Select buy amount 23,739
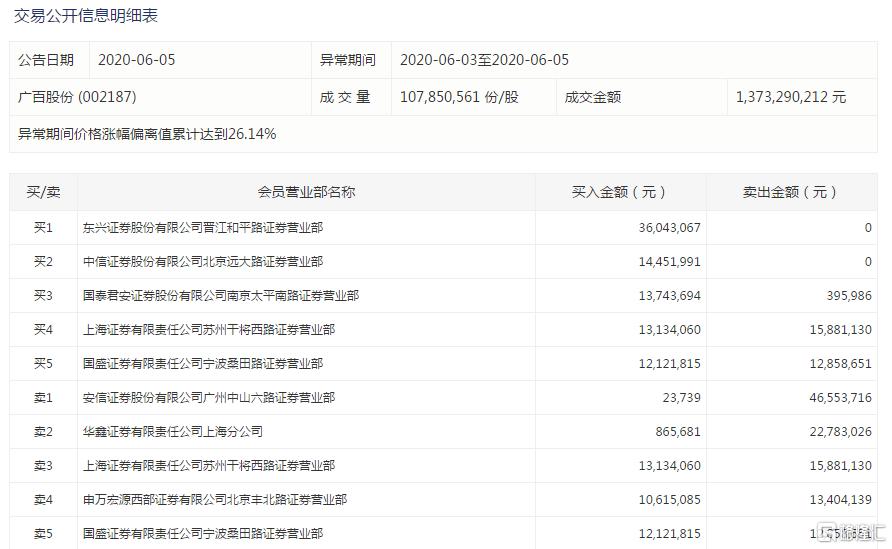This screenshot has height=549, width=892. click(x=682, y=398)
